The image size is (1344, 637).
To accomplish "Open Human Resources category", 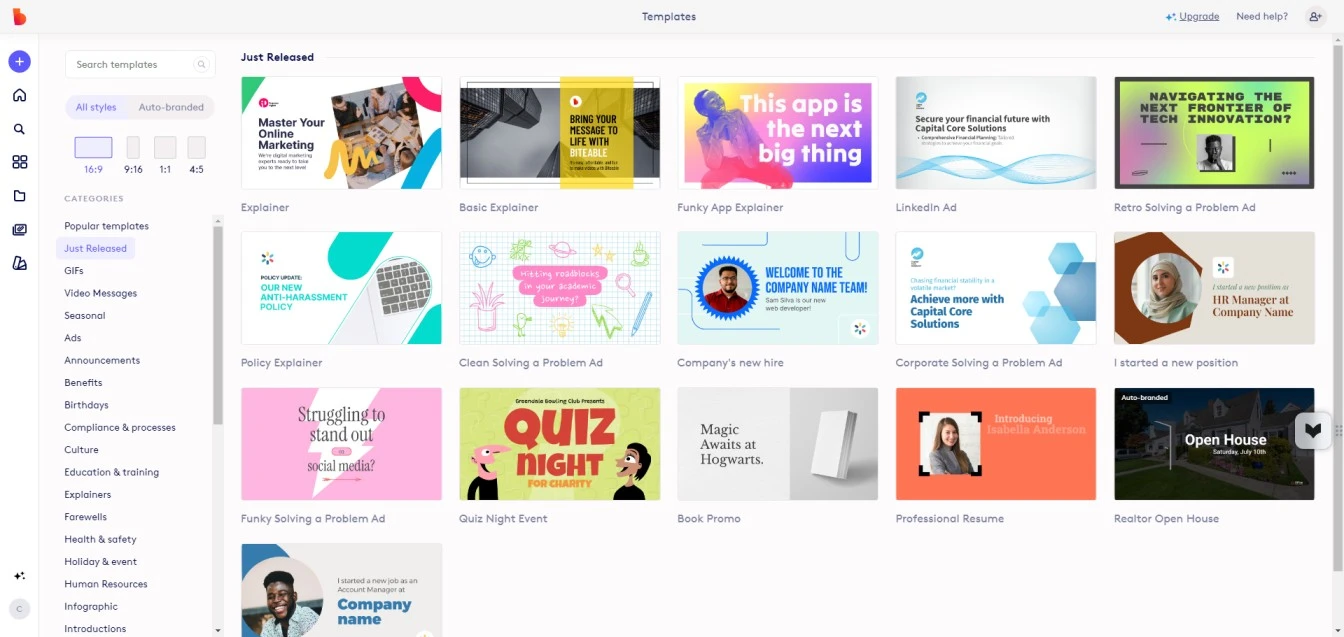I will pyautogui.click(x=106, y=584).
